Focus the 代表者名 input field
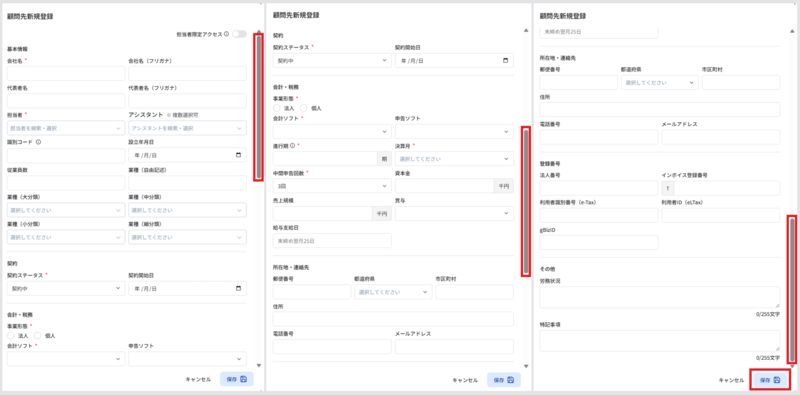Viewport: 800px width, 395px height. point(66,101)
